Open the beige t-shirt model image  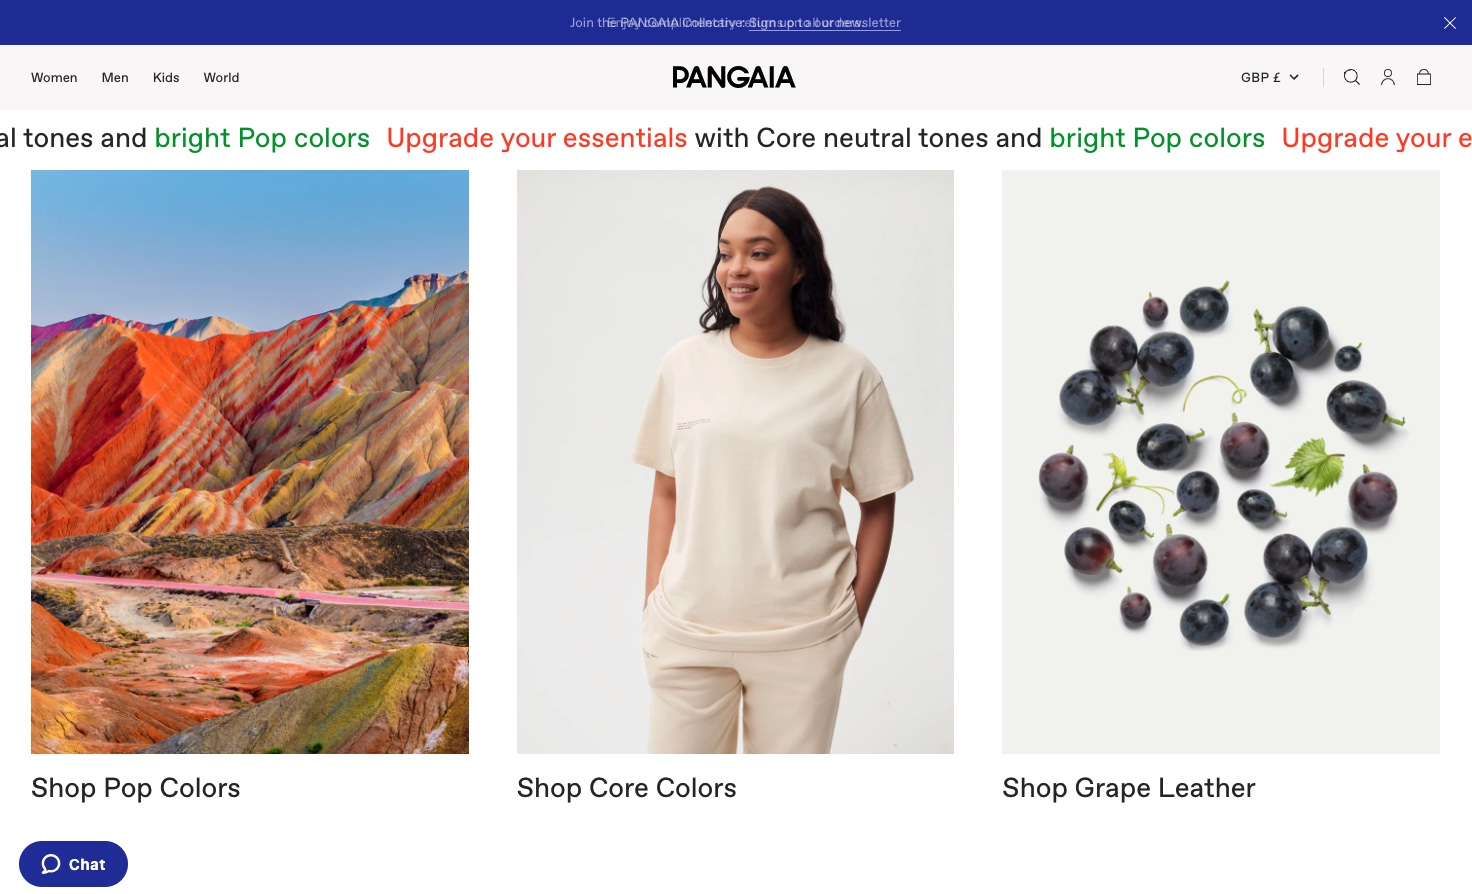735,462
